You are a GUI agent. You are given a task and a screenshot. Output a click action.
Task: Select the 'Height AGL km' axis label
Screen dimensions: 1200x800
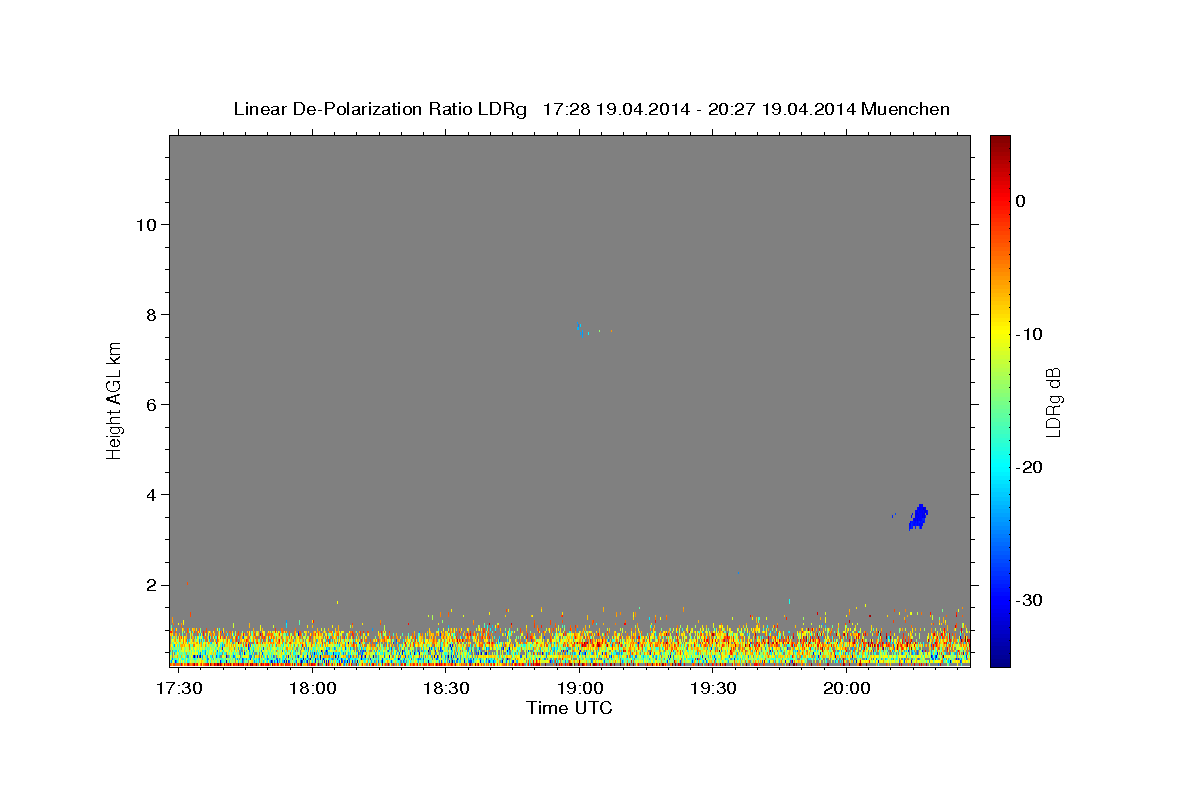click(x=115, y=399)
